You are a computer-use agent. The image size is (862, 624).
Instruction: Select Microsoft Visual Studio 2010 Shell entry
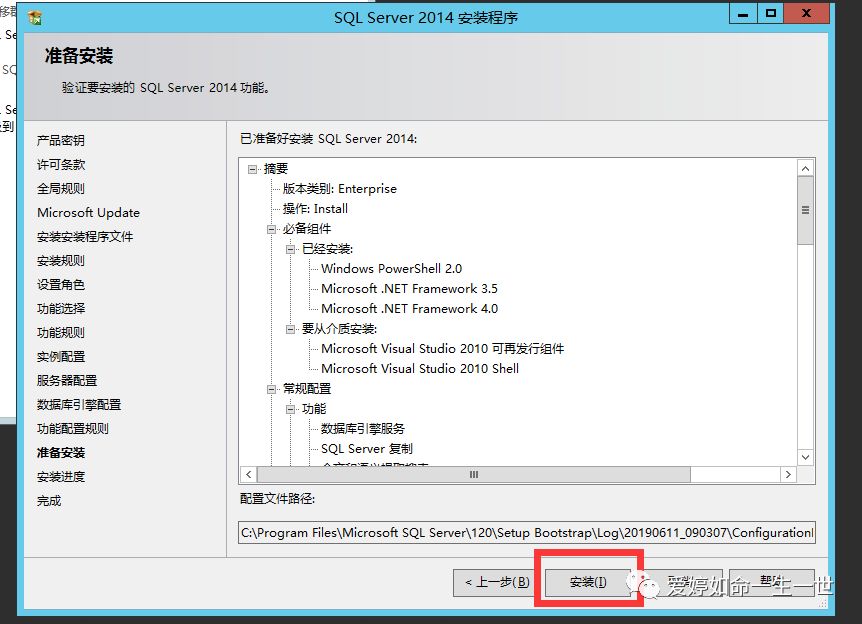pyautogui.click(x=420, y=369)
